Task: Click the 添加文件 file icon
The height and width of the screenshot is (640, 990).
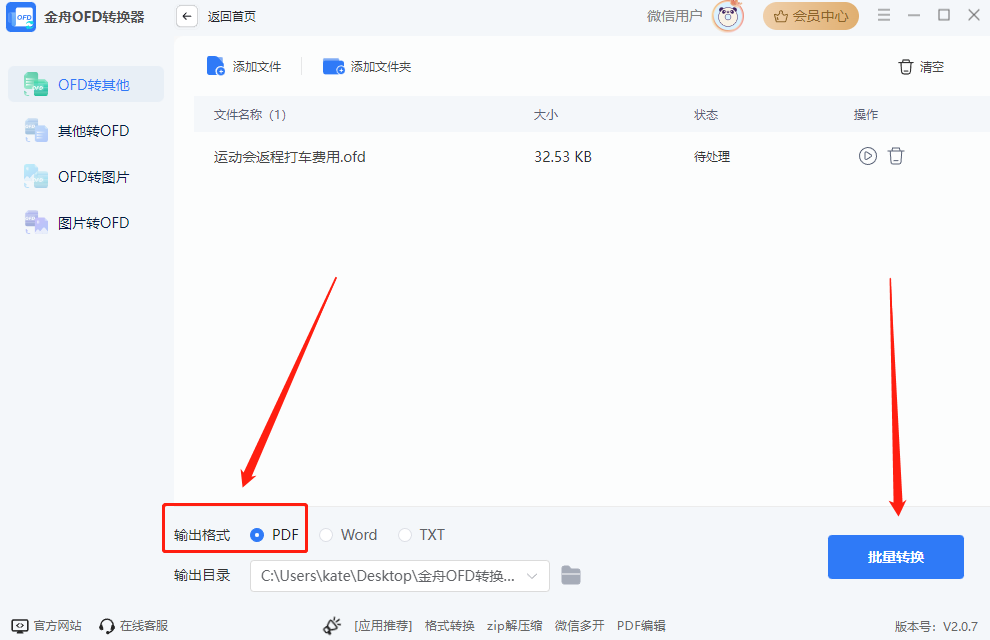Action: point(216,66)
